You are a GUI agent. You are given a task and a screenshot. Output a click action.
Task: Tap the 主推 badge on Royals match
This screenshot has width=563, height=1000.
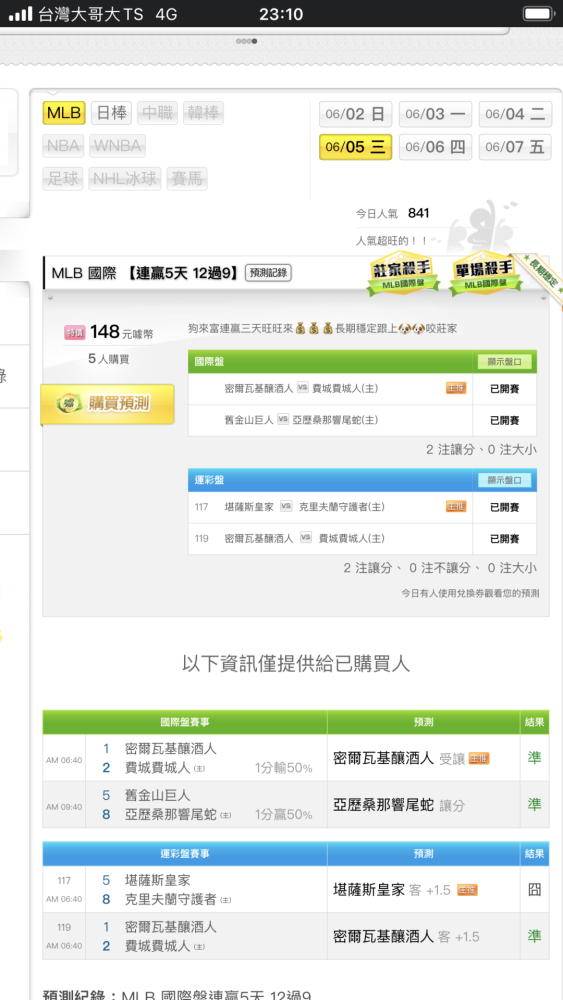click(x=456, y=506)
